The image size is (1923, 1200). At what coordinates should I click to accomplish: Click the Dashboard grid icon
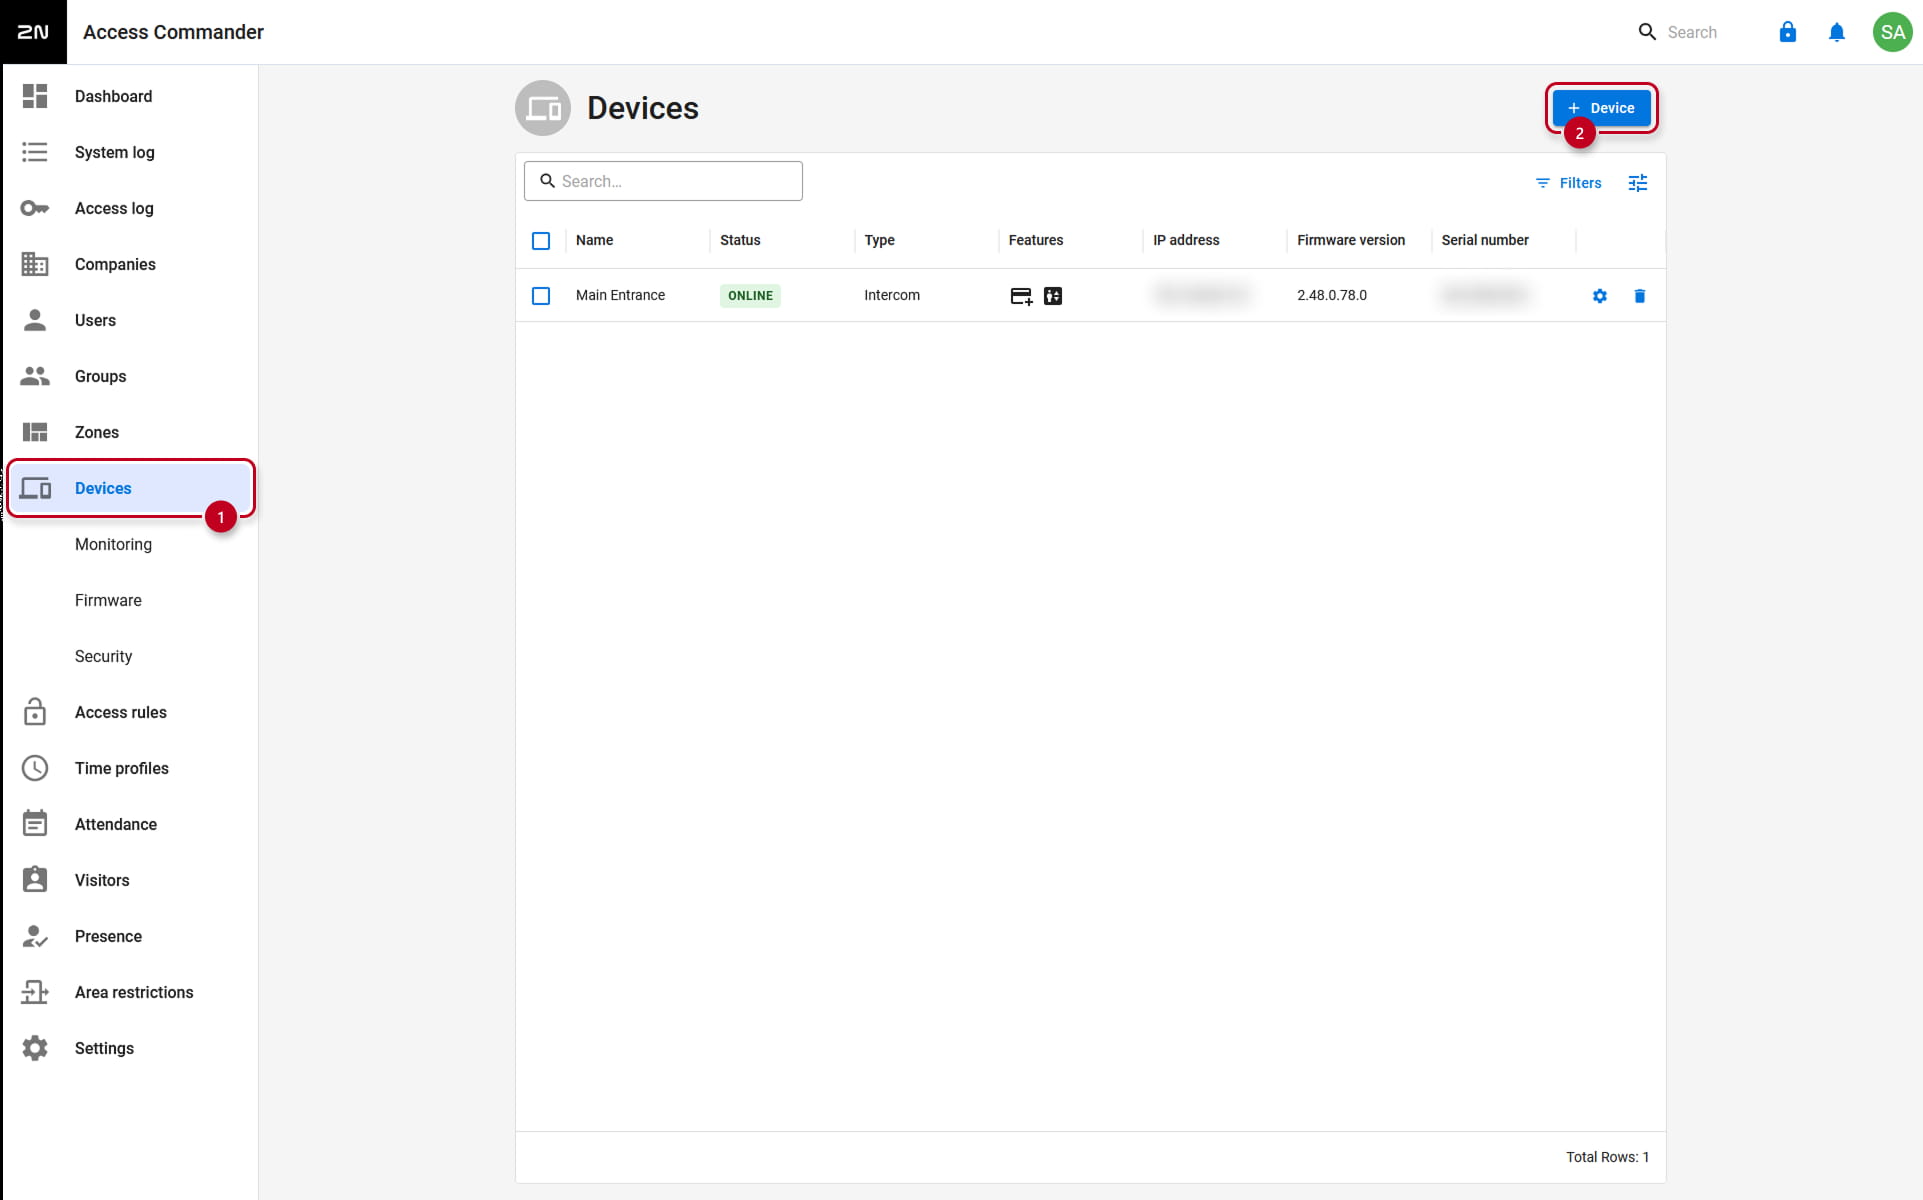coord(35,96)
